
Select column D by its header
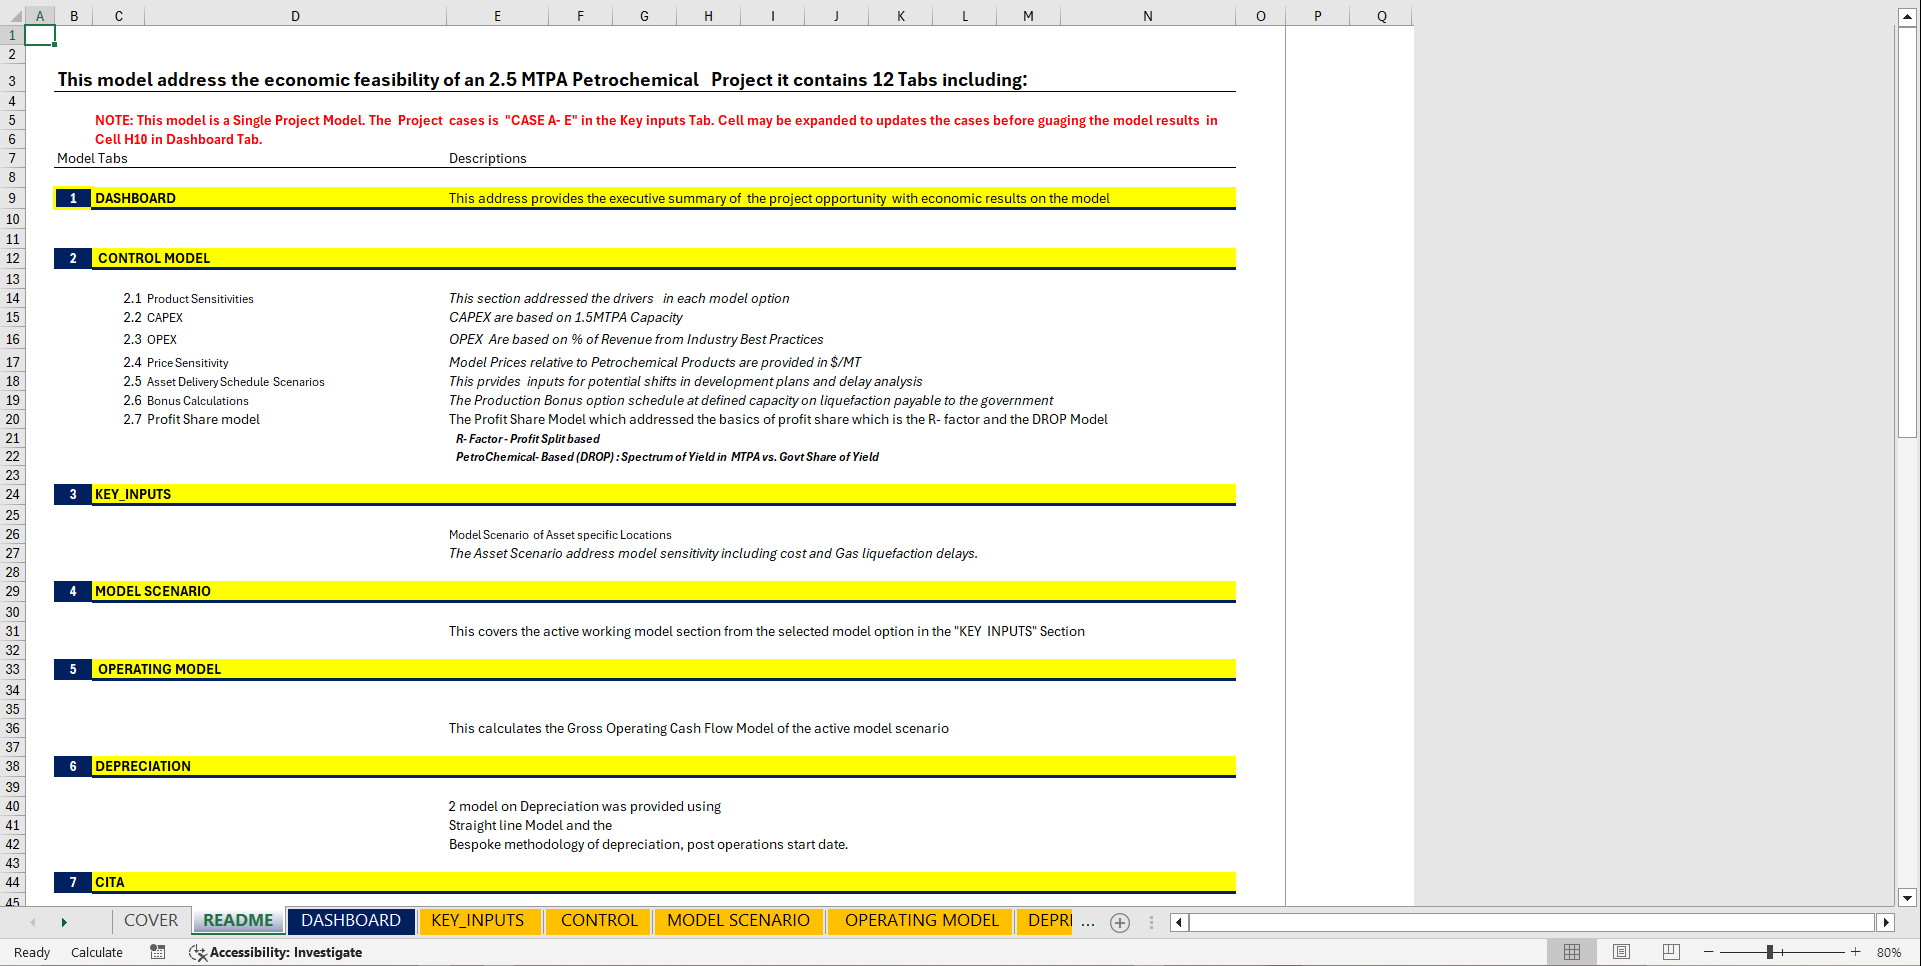tap(295, 15)
